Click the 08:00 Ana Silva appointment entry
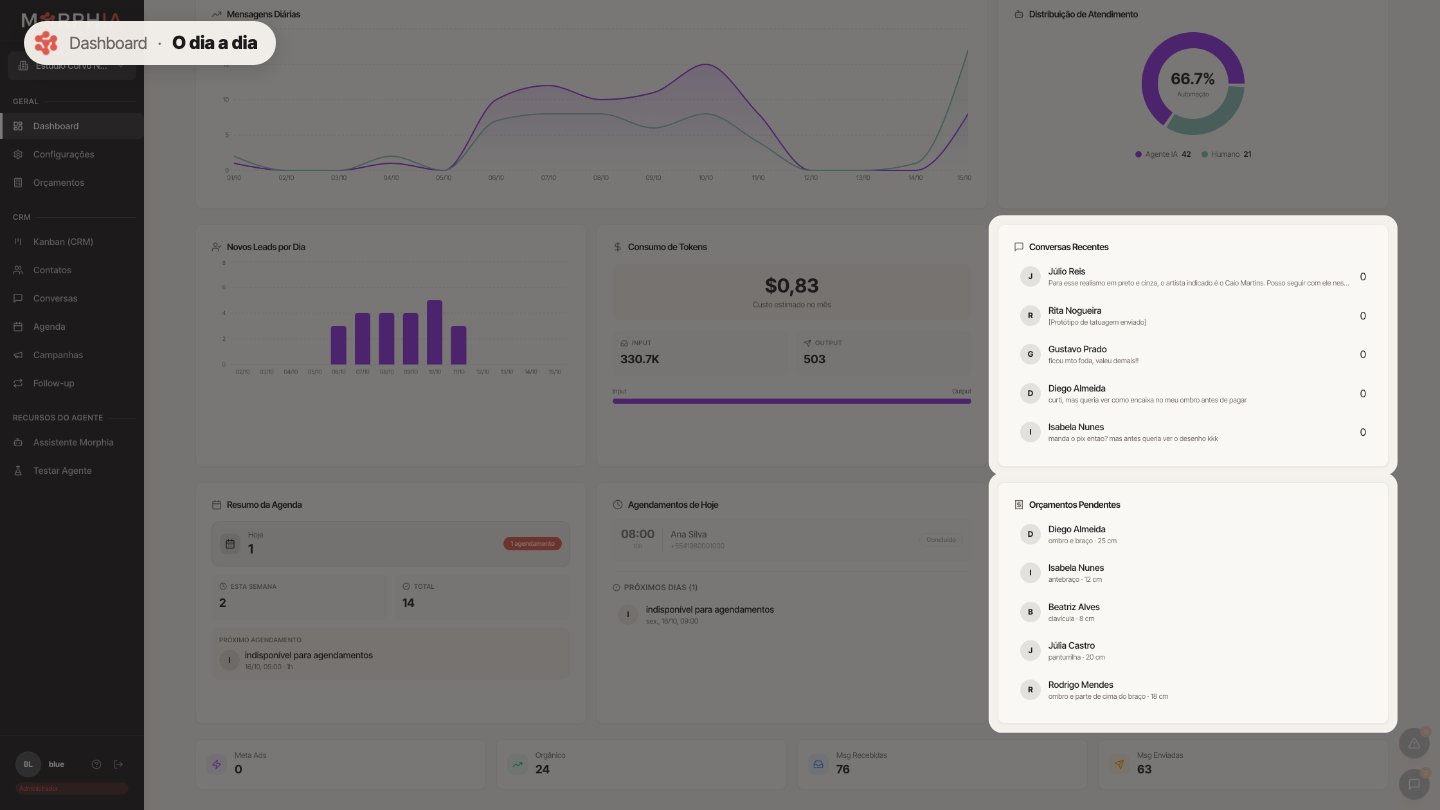The height and width of the screenshot is (810, 1440). pyautogui.click(x=792, y=540)
